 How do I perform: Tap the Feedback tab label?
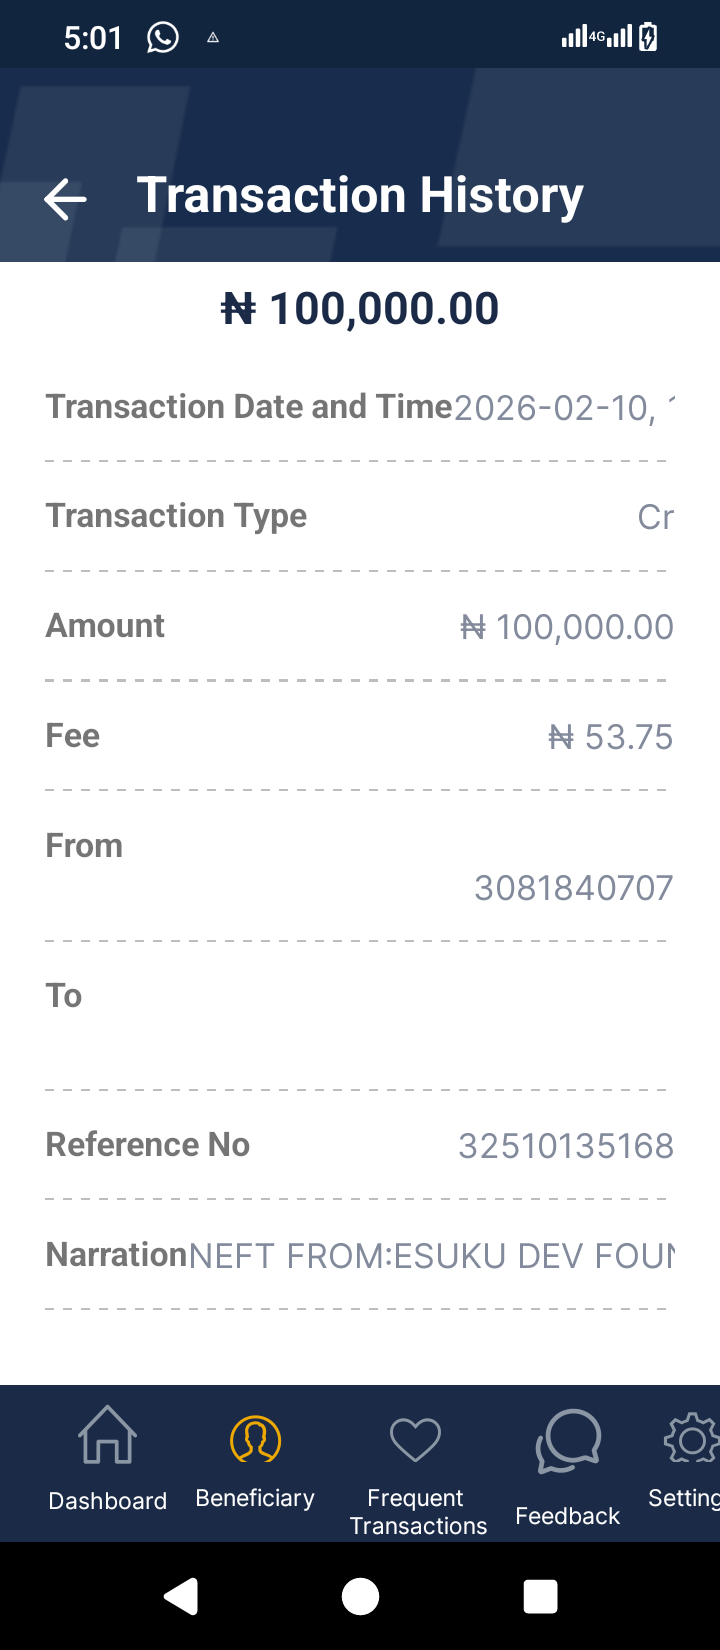tap(568, 1516)
